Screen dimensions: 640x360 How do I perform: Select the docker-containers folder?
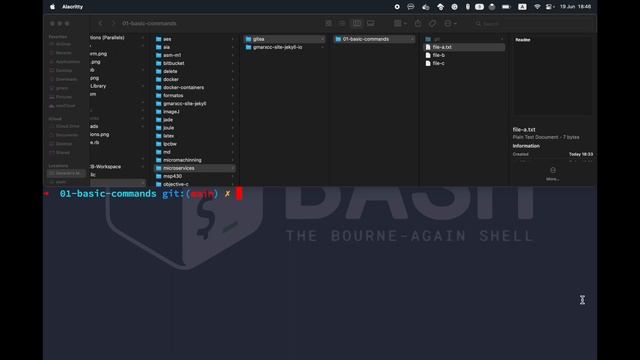tap(194, 87)
